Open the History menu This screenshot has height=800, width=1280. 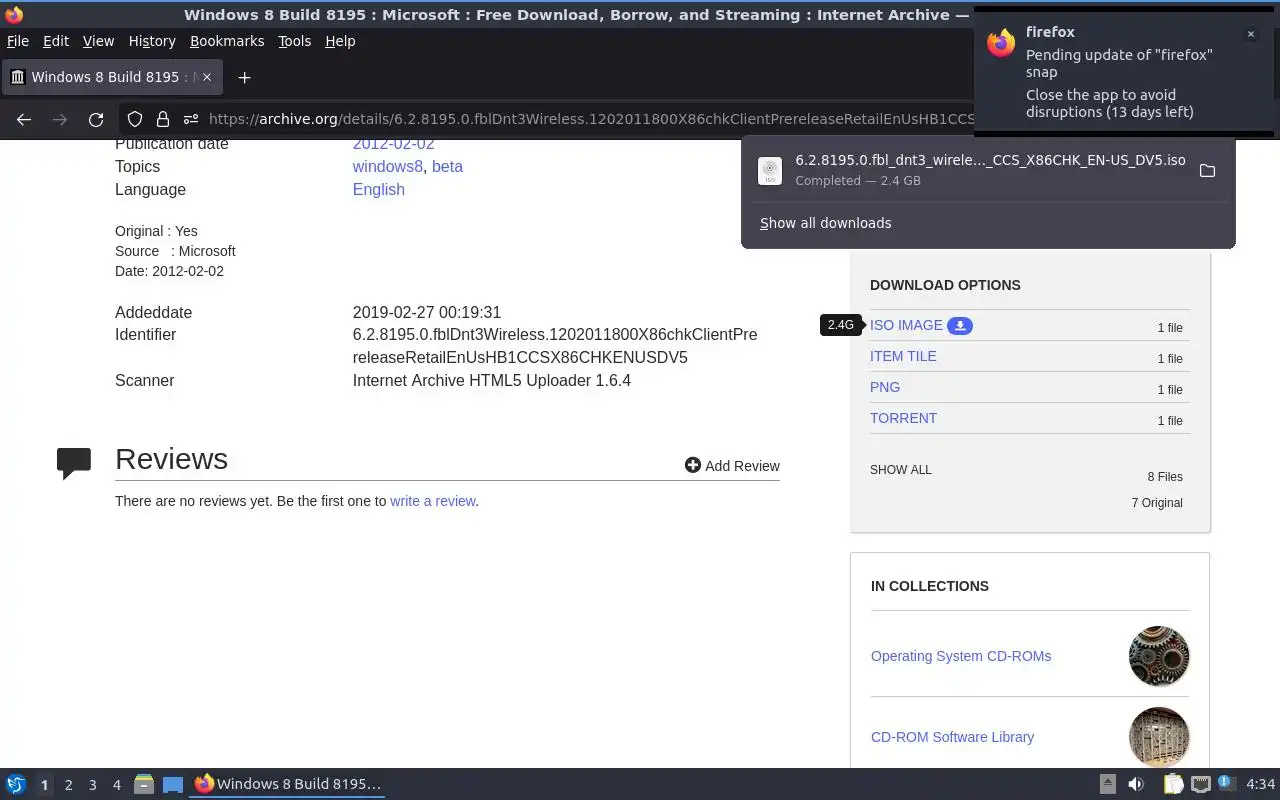coord(152,41)
